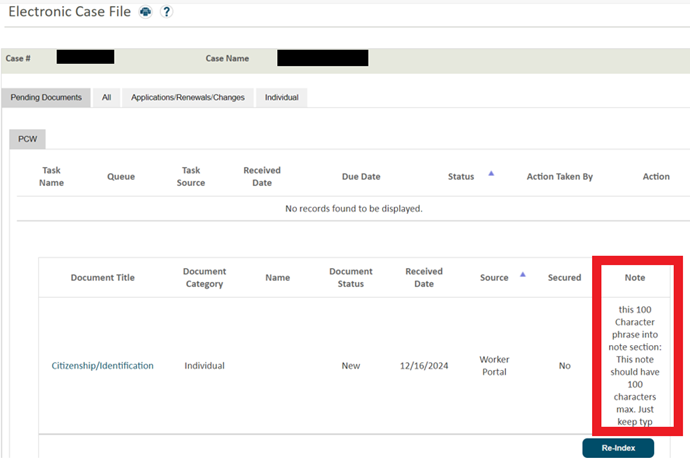690x468 pixels.
Task: Open the Individual tab
Action: (x=282, y=98)
